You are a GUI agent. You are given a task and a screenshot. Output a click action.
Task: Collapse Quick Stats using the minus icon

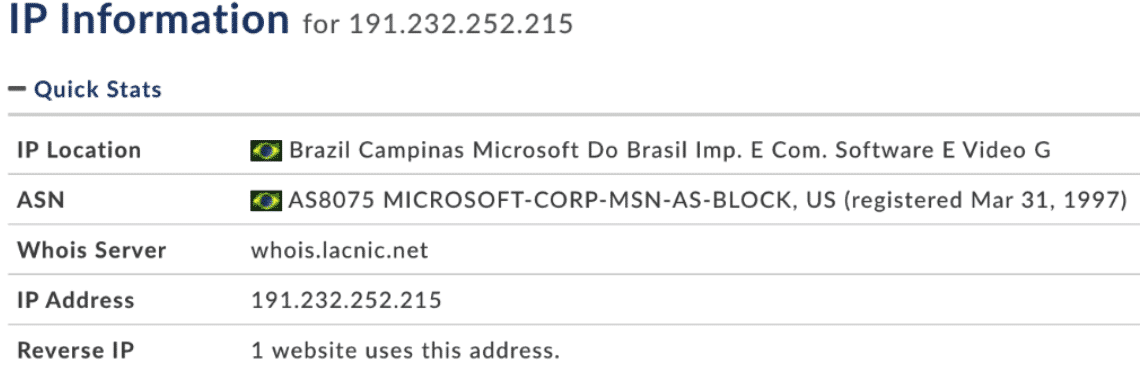[x=17, y=89]
